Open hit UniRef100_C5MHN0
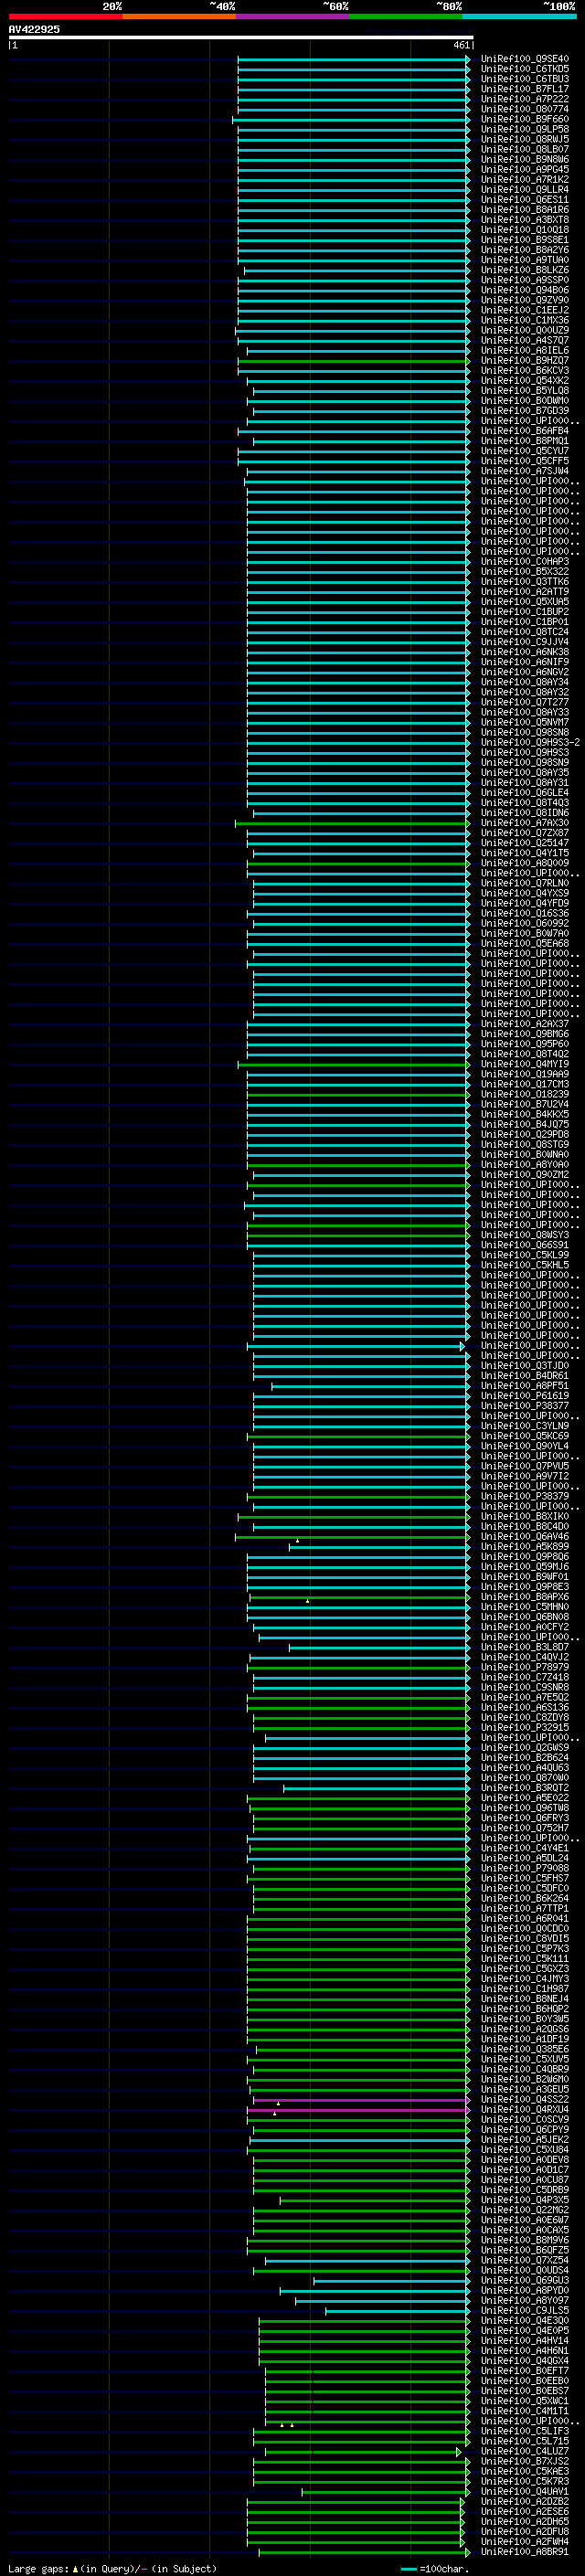This screenshot has height=2576, width=585. point(524,1607)
